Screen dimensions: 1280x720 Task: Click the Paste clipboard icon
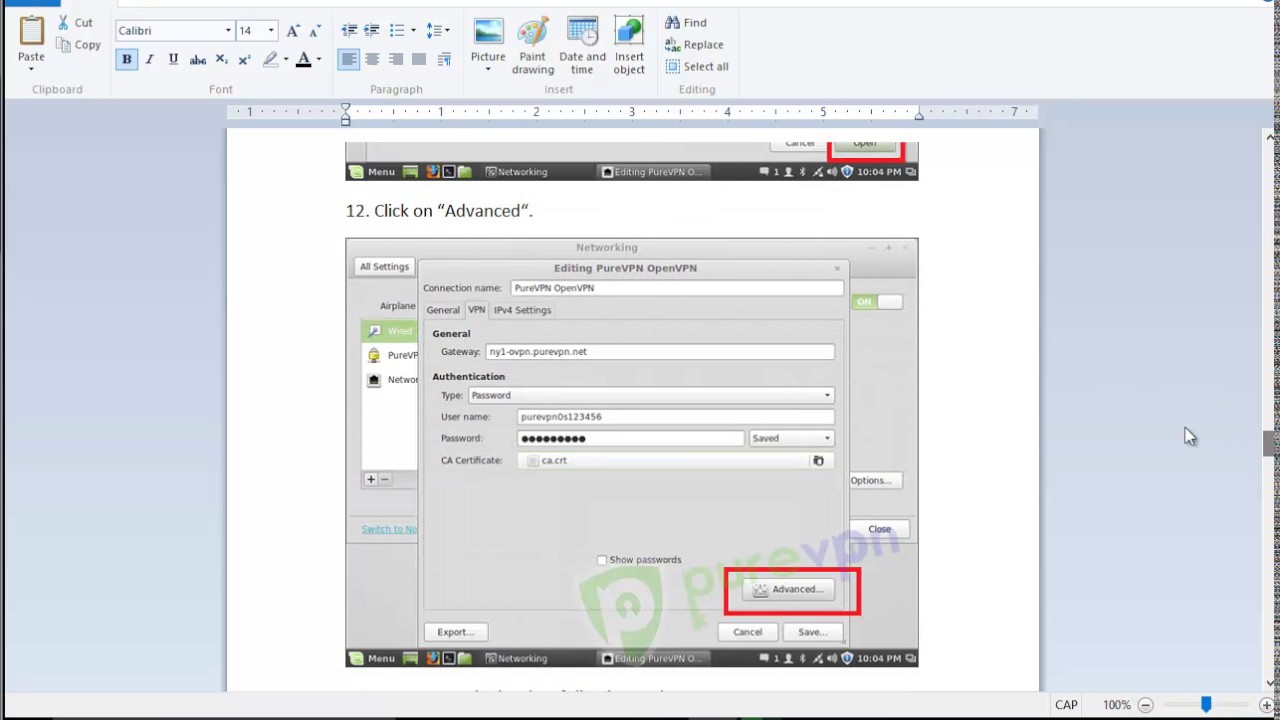(x=31, y=32)
